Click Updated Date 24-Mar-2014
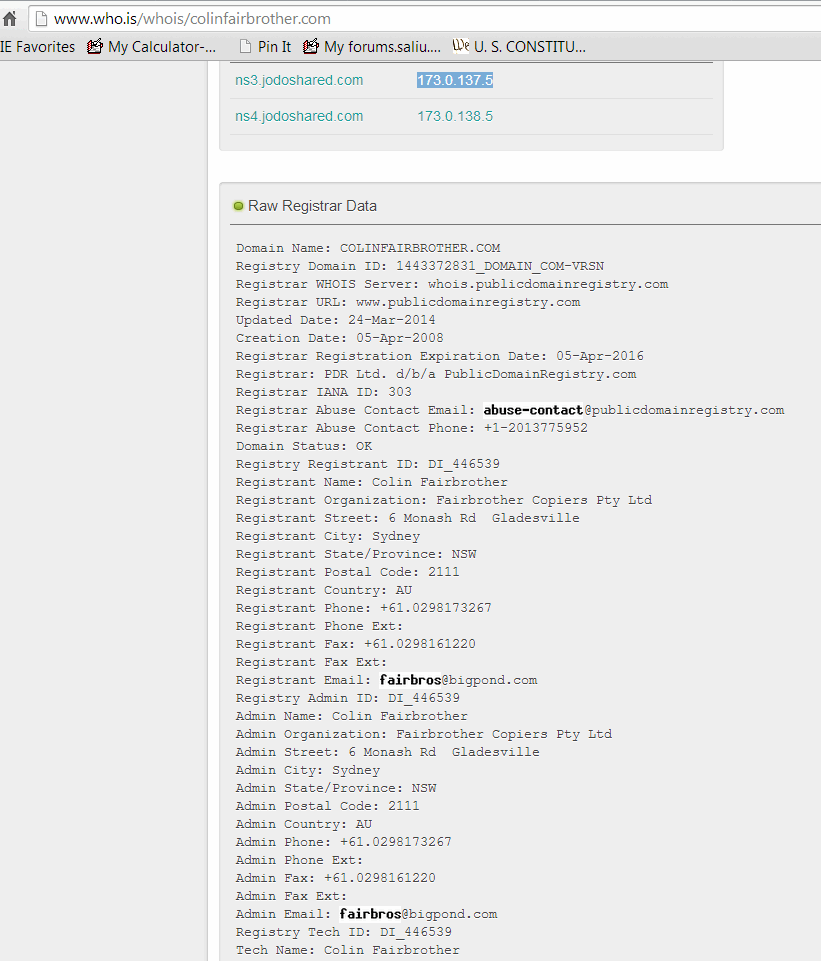The height and width of the screenshot is (961, 821). 336,320
